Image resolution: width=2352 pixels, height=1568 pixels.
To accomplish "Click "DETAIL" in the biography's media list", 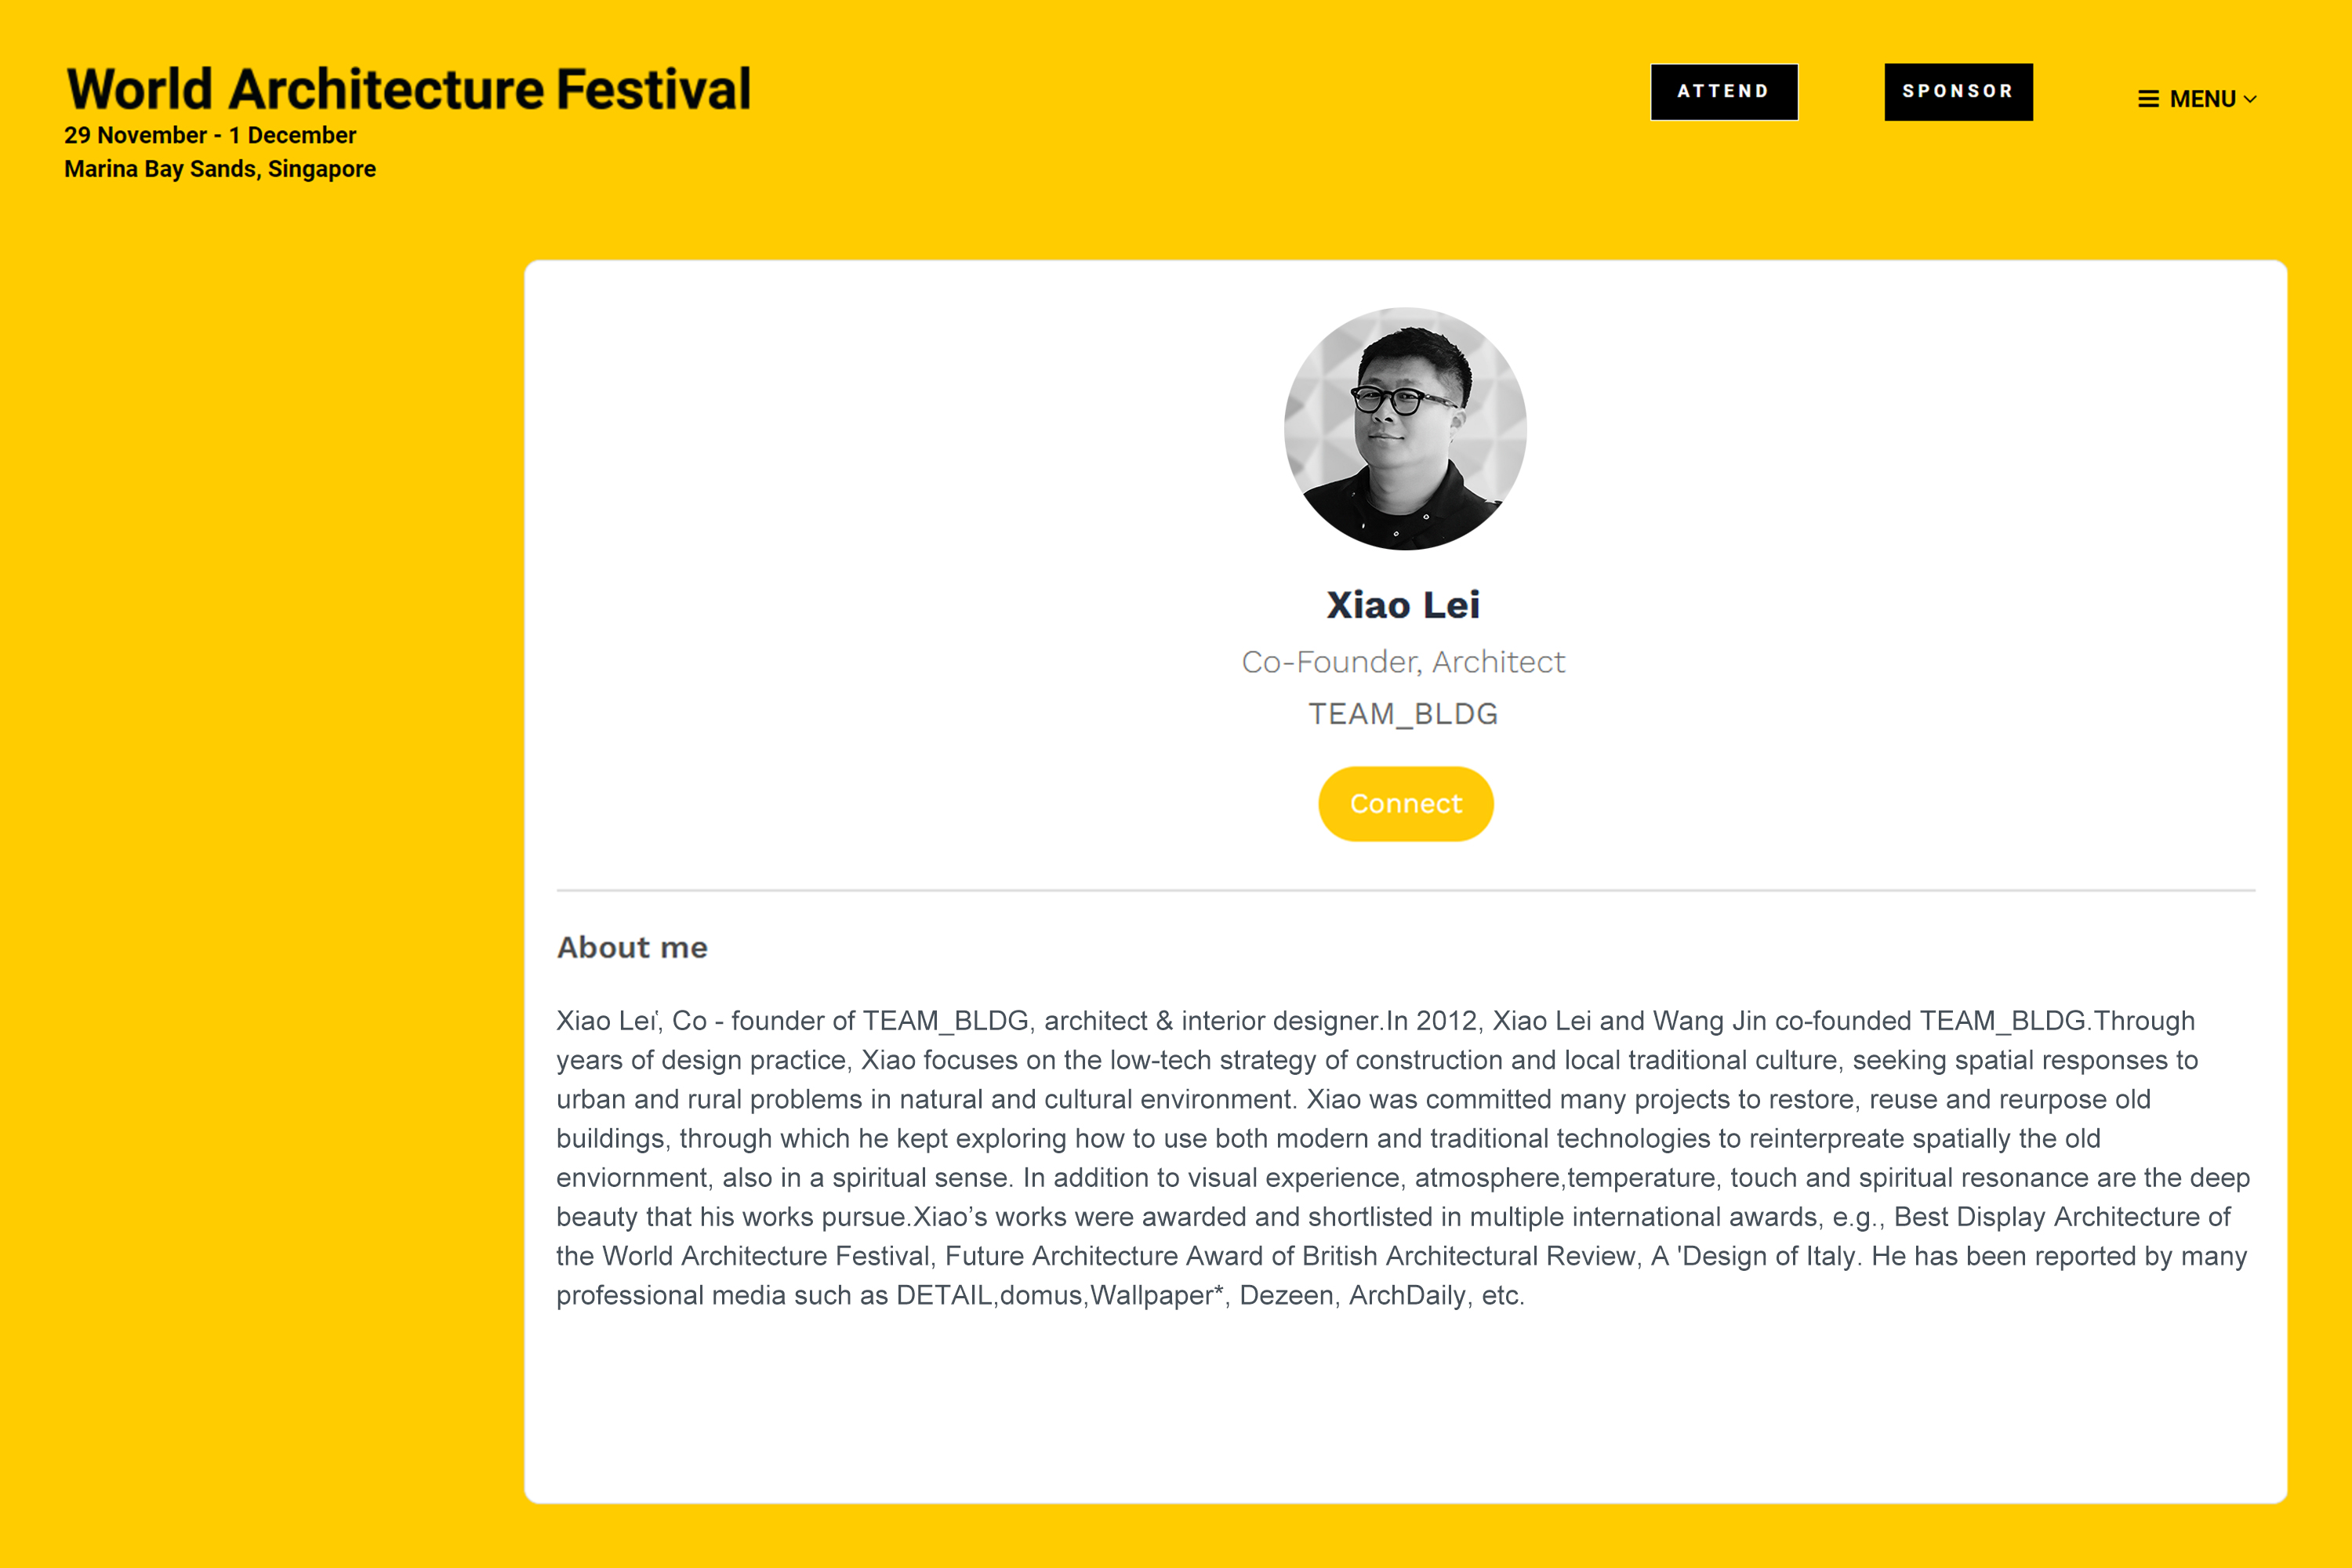I will 943,1295.
